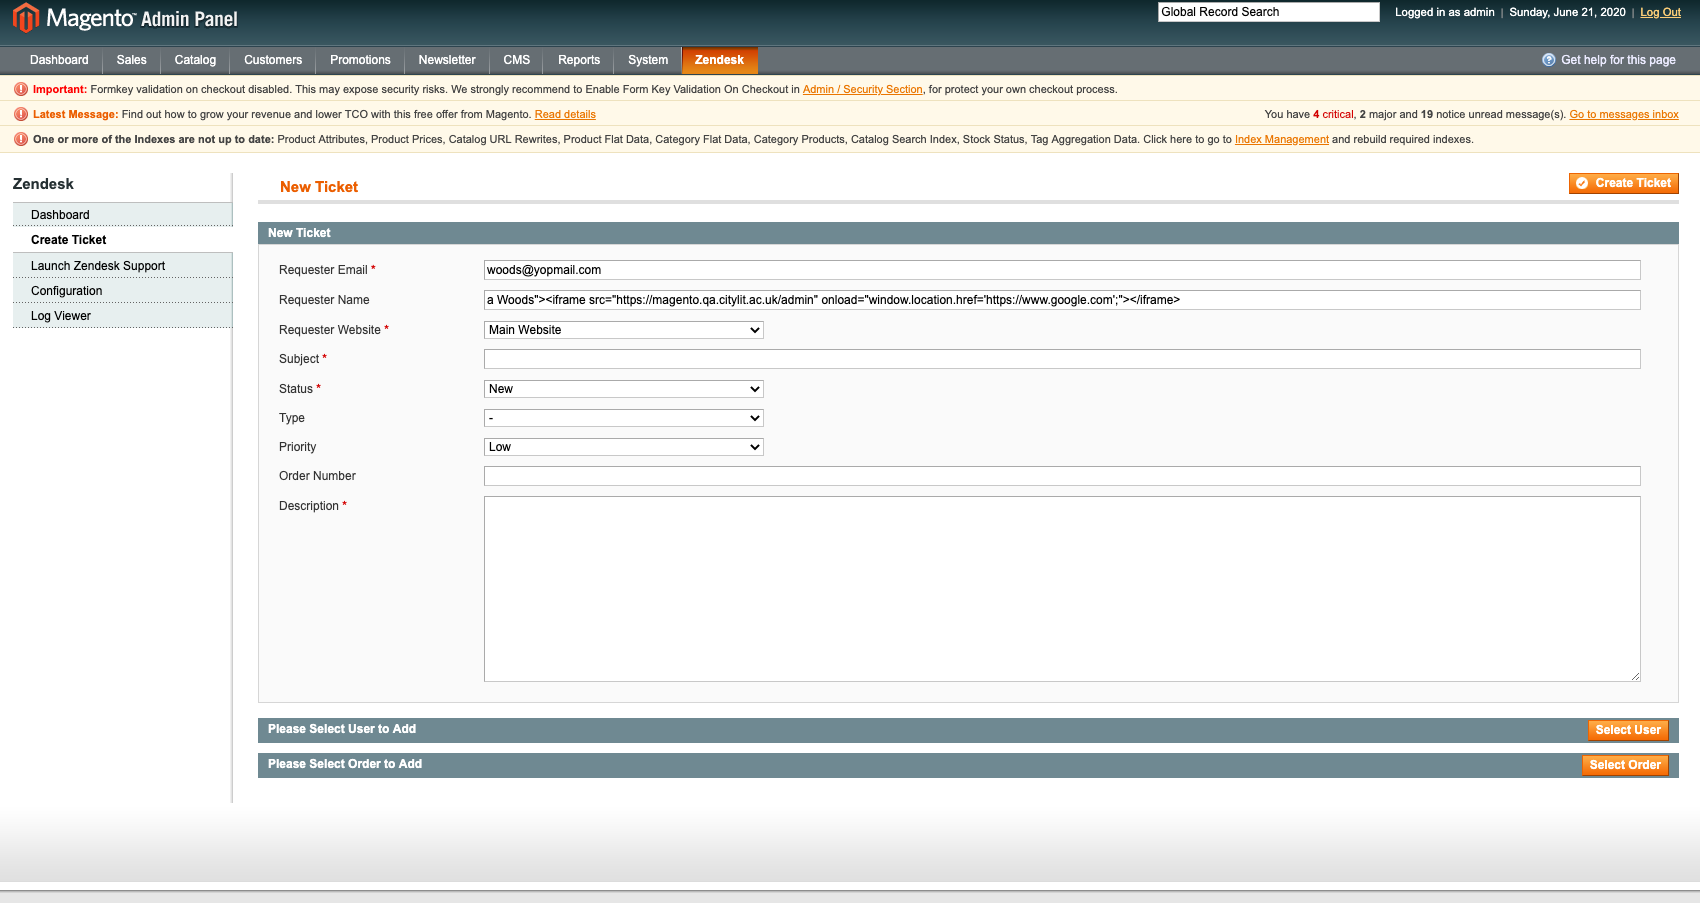Open the Newsletter menu
Viewport: 1700px width, 903px height.
pyautogui.click(x=447, y=60)
